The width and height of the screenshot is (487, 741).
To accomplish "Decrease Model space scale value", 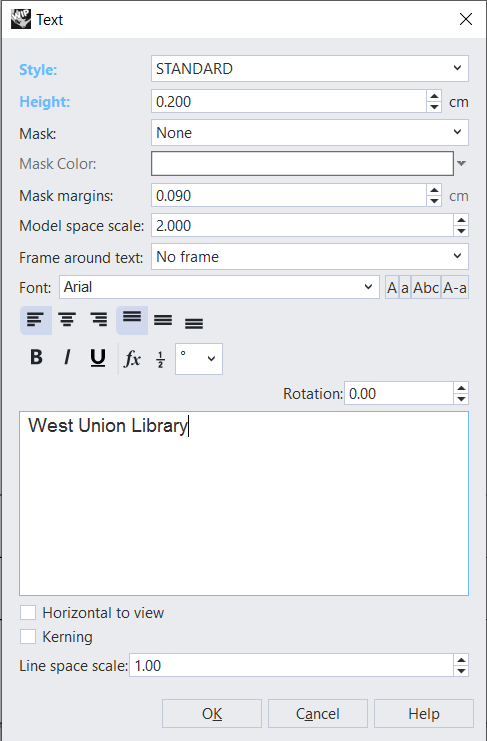I will click(461, 231).
